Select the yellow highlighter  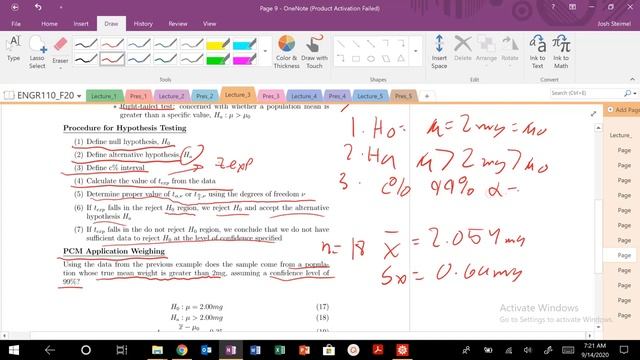pos(218,44)
